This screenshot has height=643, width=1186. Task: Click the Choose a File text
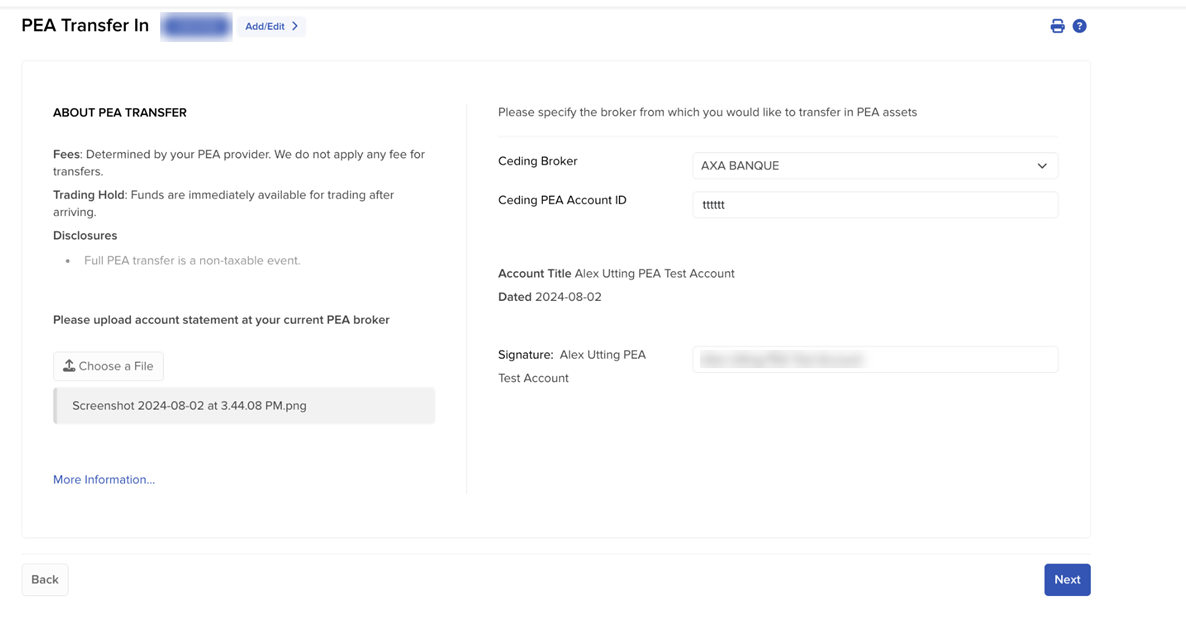click(x=116, y=366)
